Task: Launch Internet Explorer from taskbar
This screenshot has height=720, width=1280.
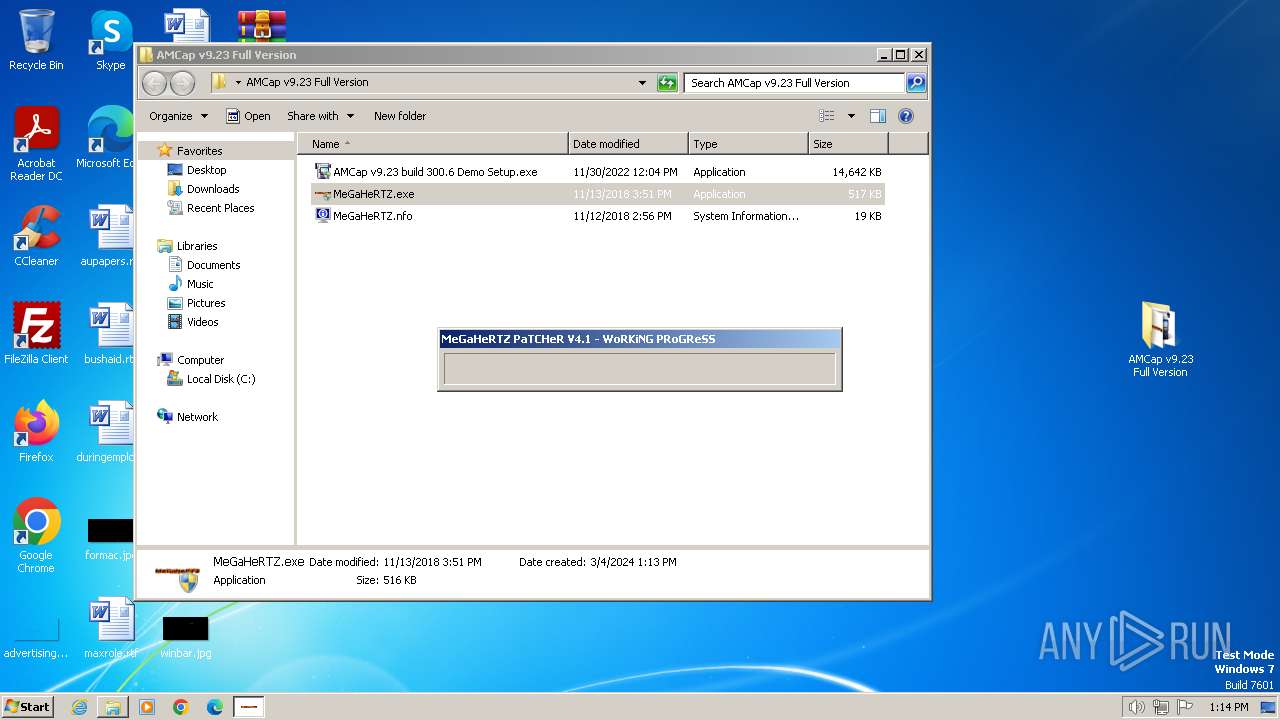Action: [79, 707]
